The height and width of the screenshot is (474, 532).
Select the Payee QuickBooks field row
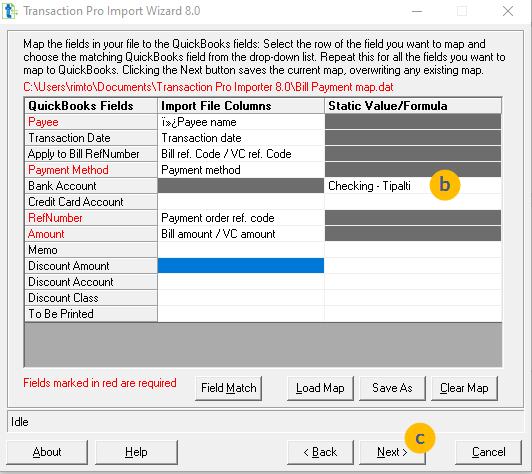[x=91, y=122]
